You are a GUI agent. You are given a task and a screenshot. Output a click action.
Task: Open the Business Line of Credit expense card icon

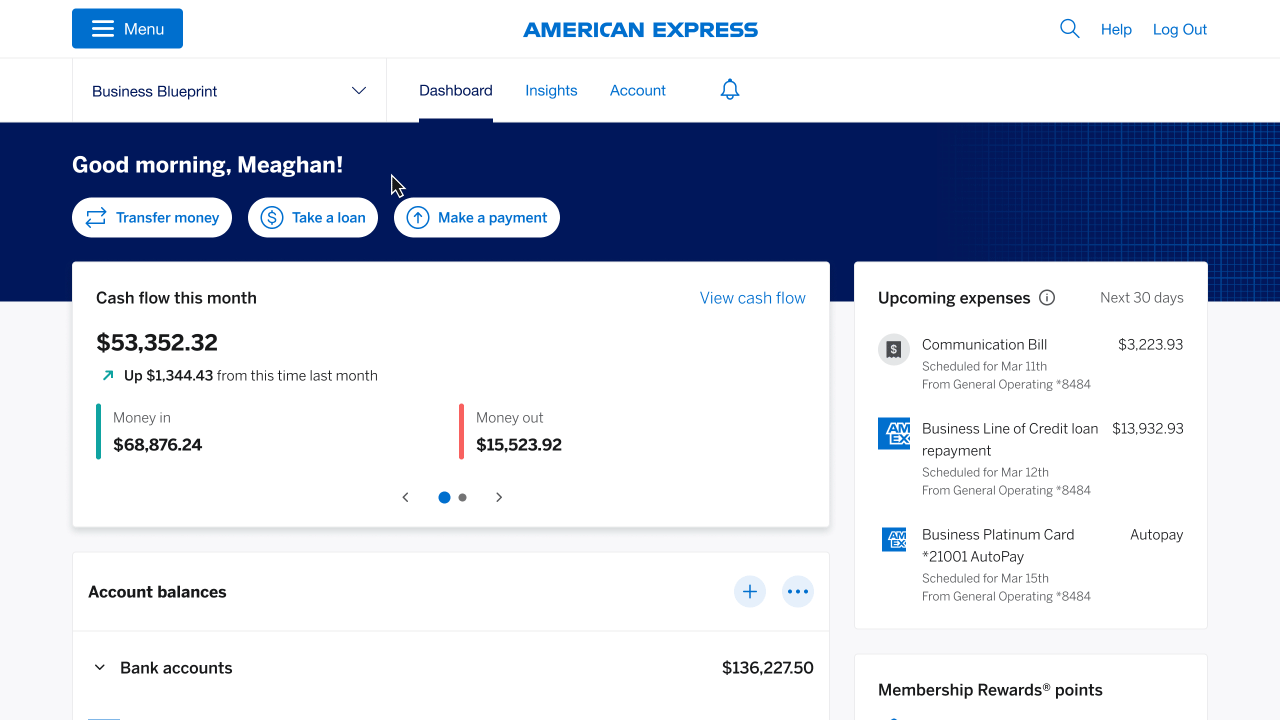point(893,433)
